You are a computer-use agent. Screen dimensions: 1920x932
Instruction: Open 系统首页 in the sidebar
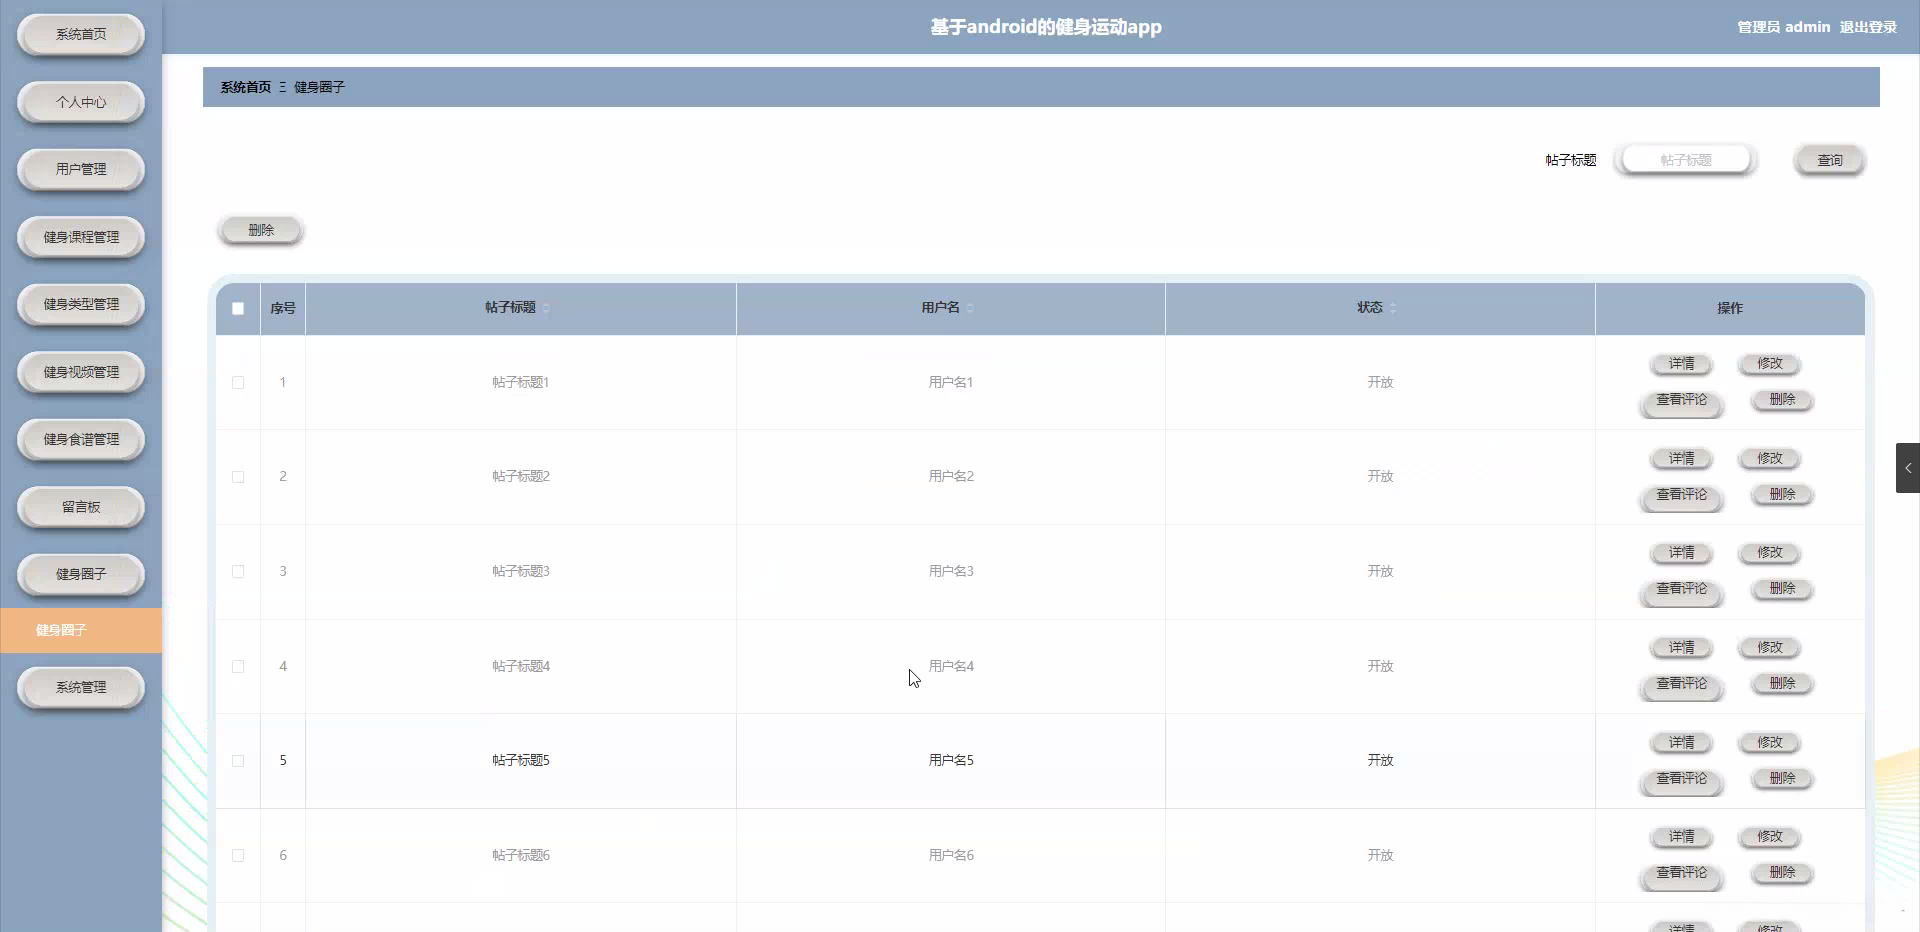[x=81, y=35]
